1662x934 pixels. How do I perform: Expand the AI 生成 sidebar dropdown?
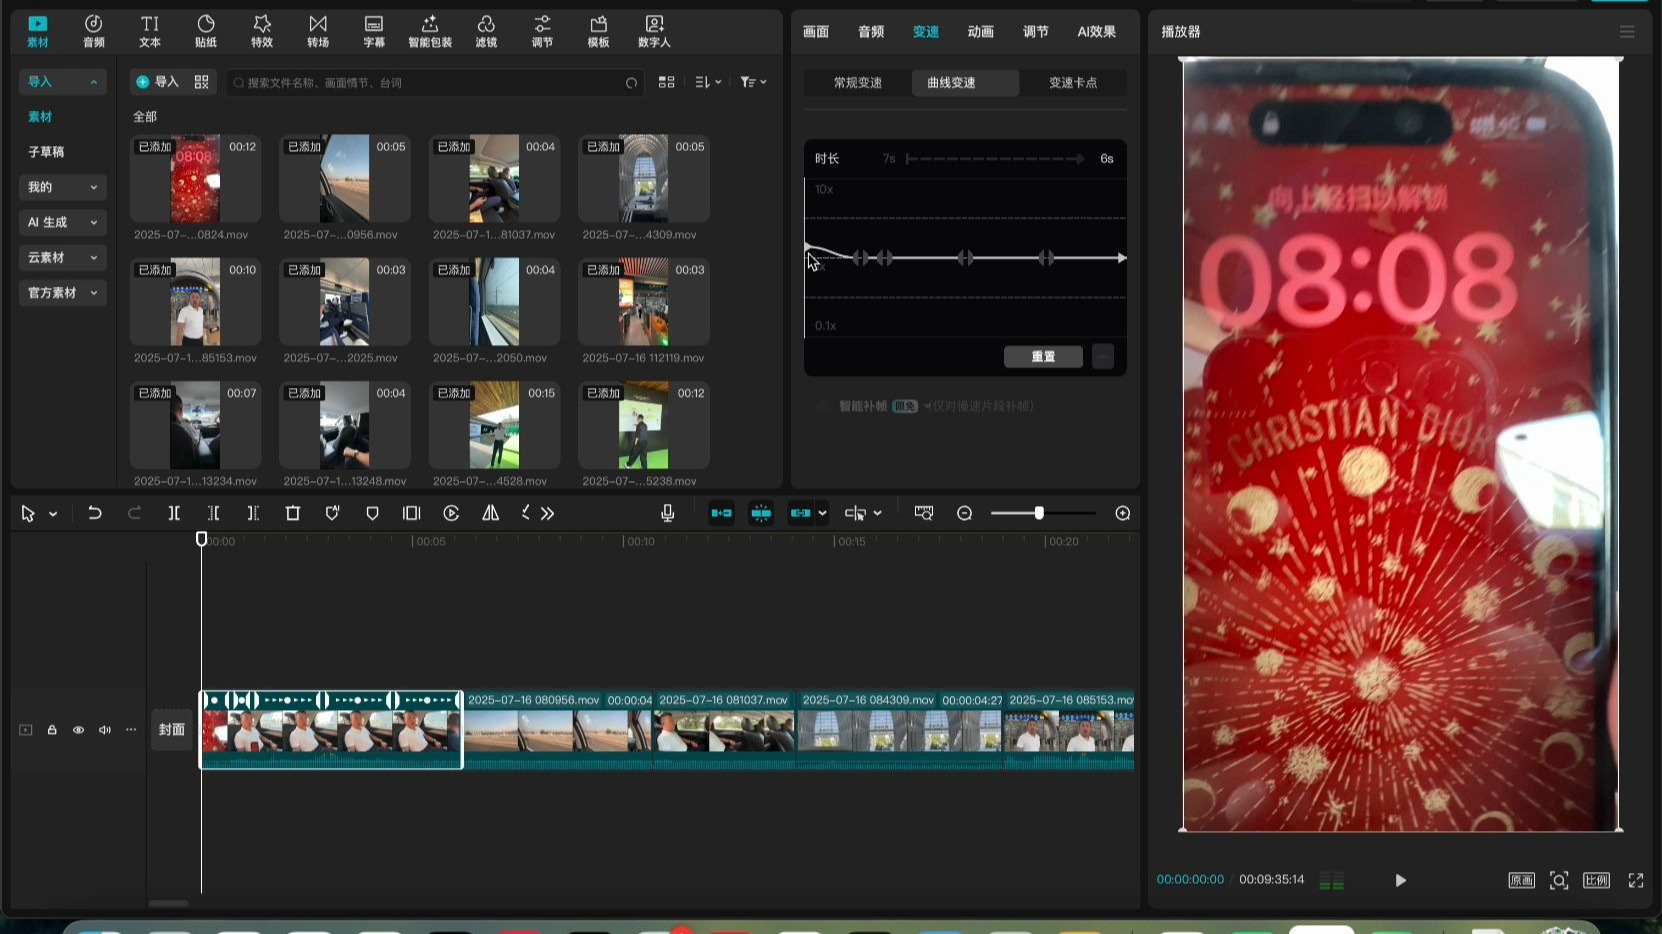click(62, 222)
